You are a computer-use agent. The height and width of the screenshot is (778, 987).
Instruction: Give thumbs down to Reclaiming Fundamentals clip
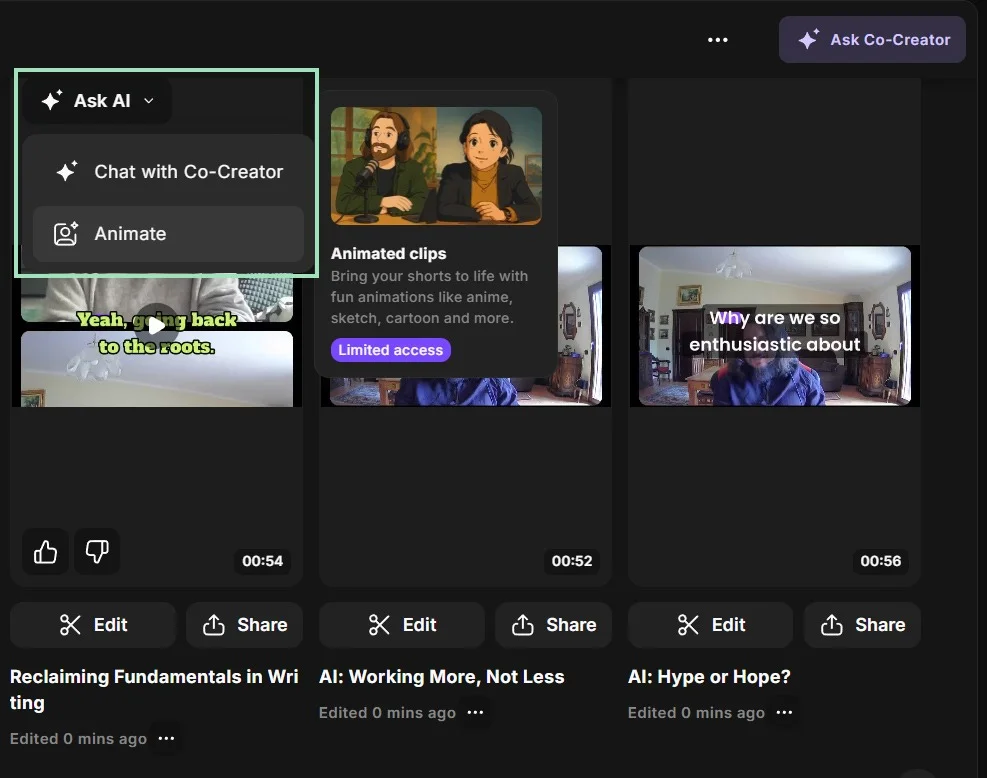click(97, 551)
